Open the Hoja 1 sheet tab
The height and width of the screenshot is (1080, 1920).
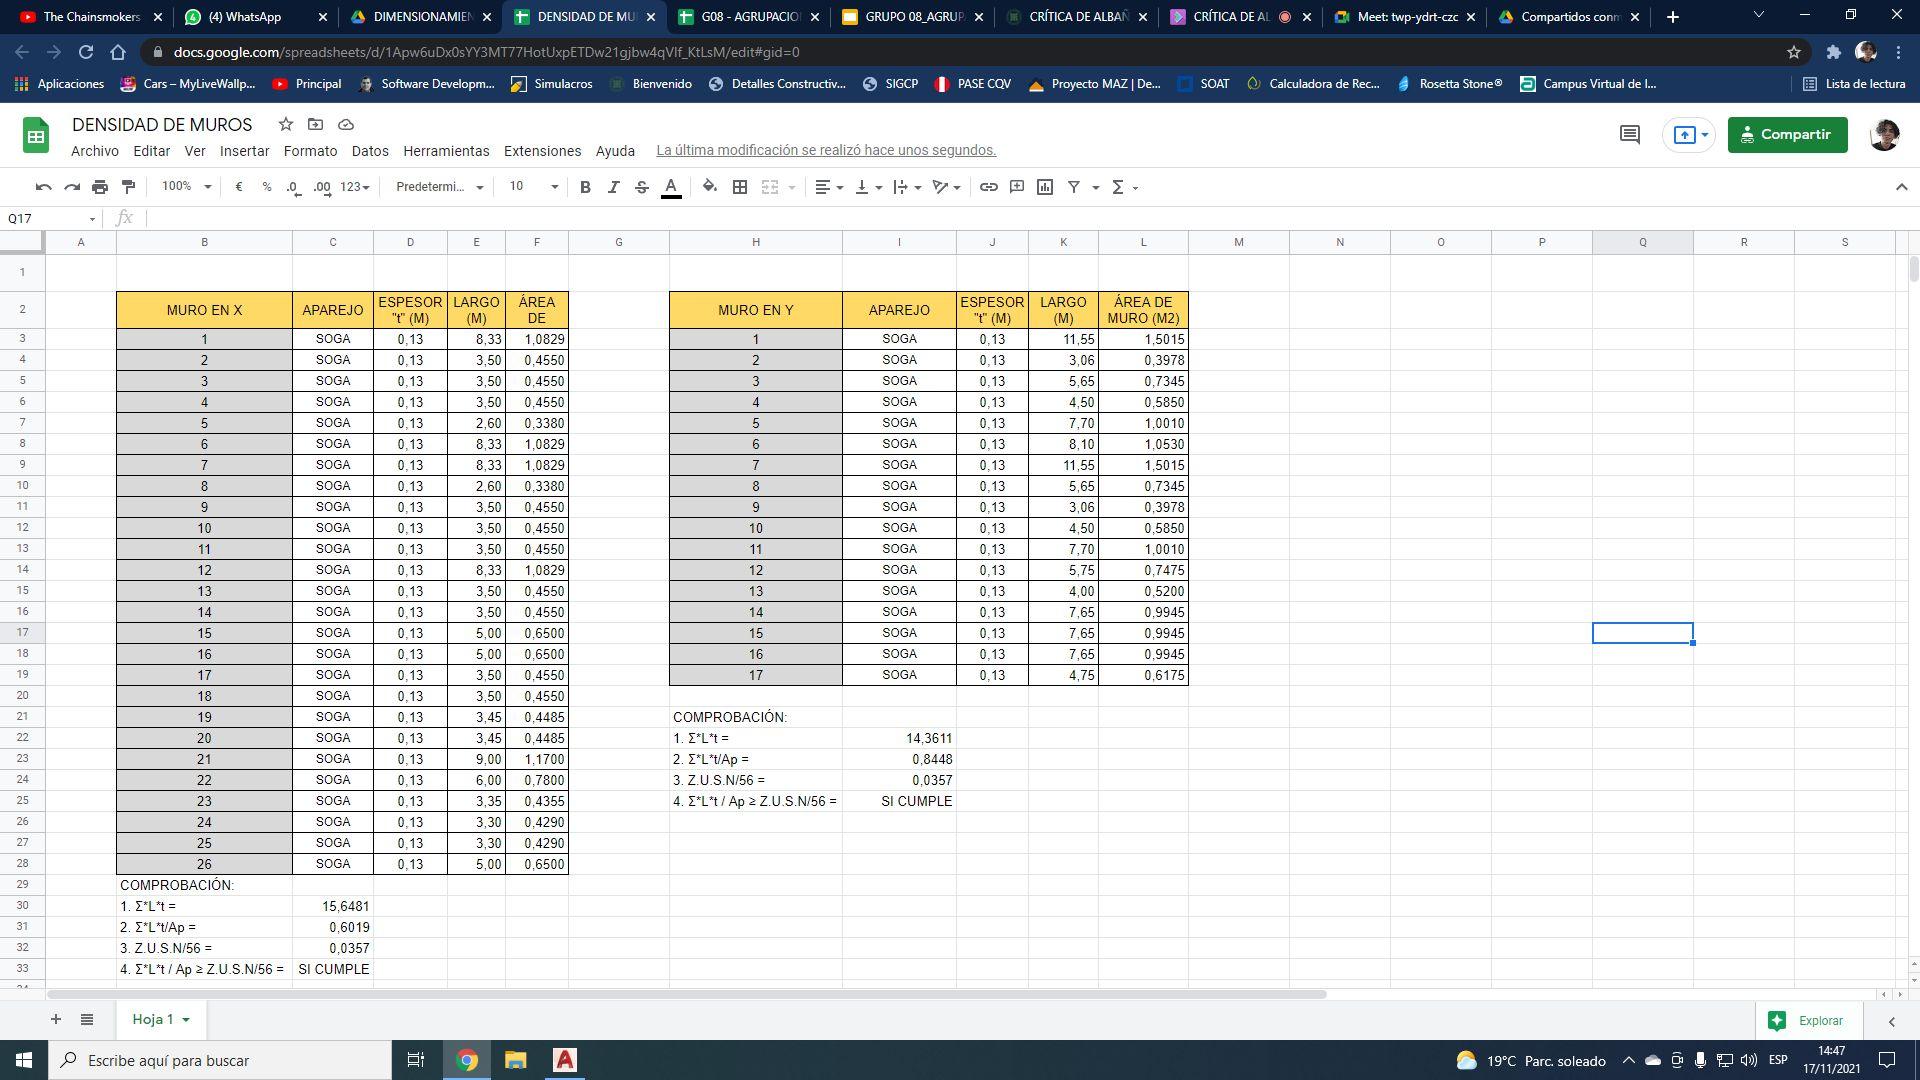pyautogui.click(x=153, y=1019)
